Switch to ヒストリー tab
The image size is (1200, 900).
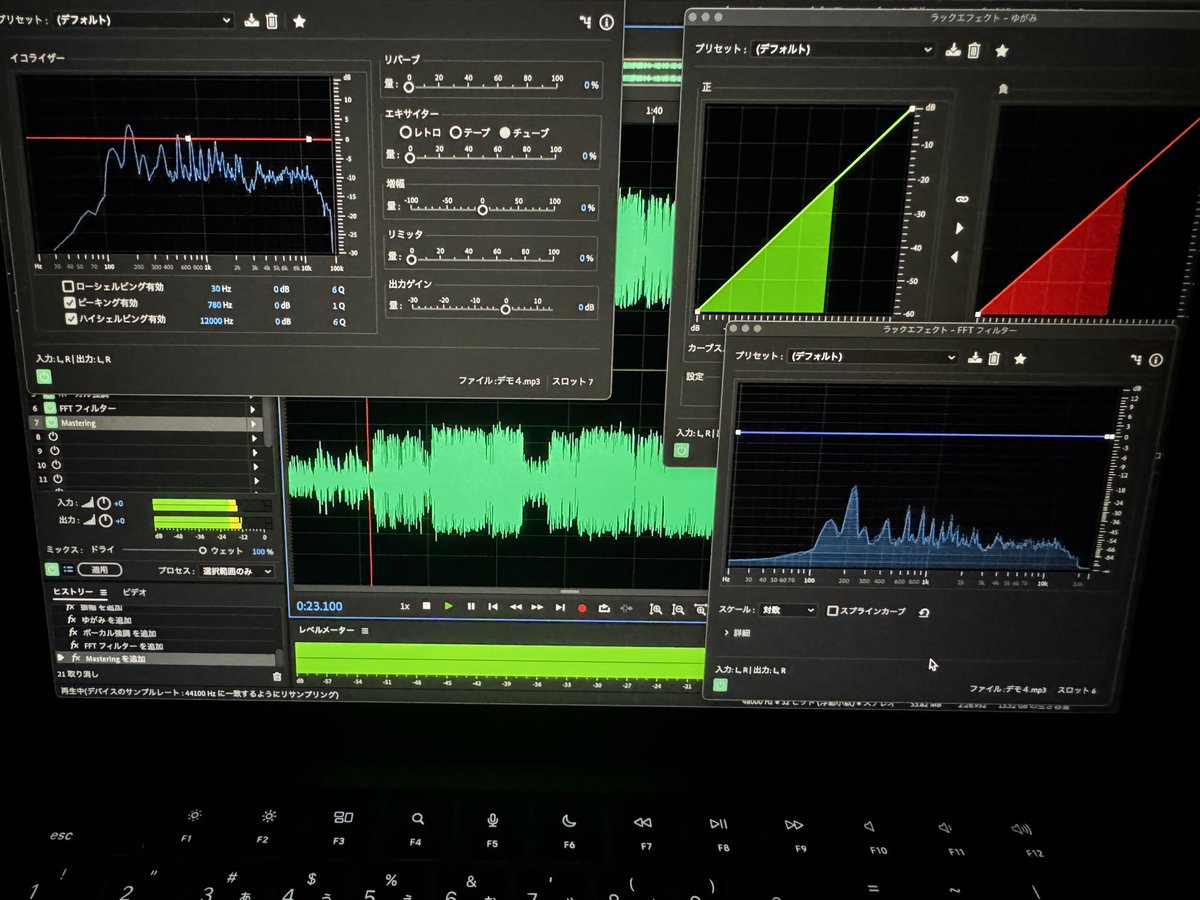pyautogui.click(x=73, y=592)
